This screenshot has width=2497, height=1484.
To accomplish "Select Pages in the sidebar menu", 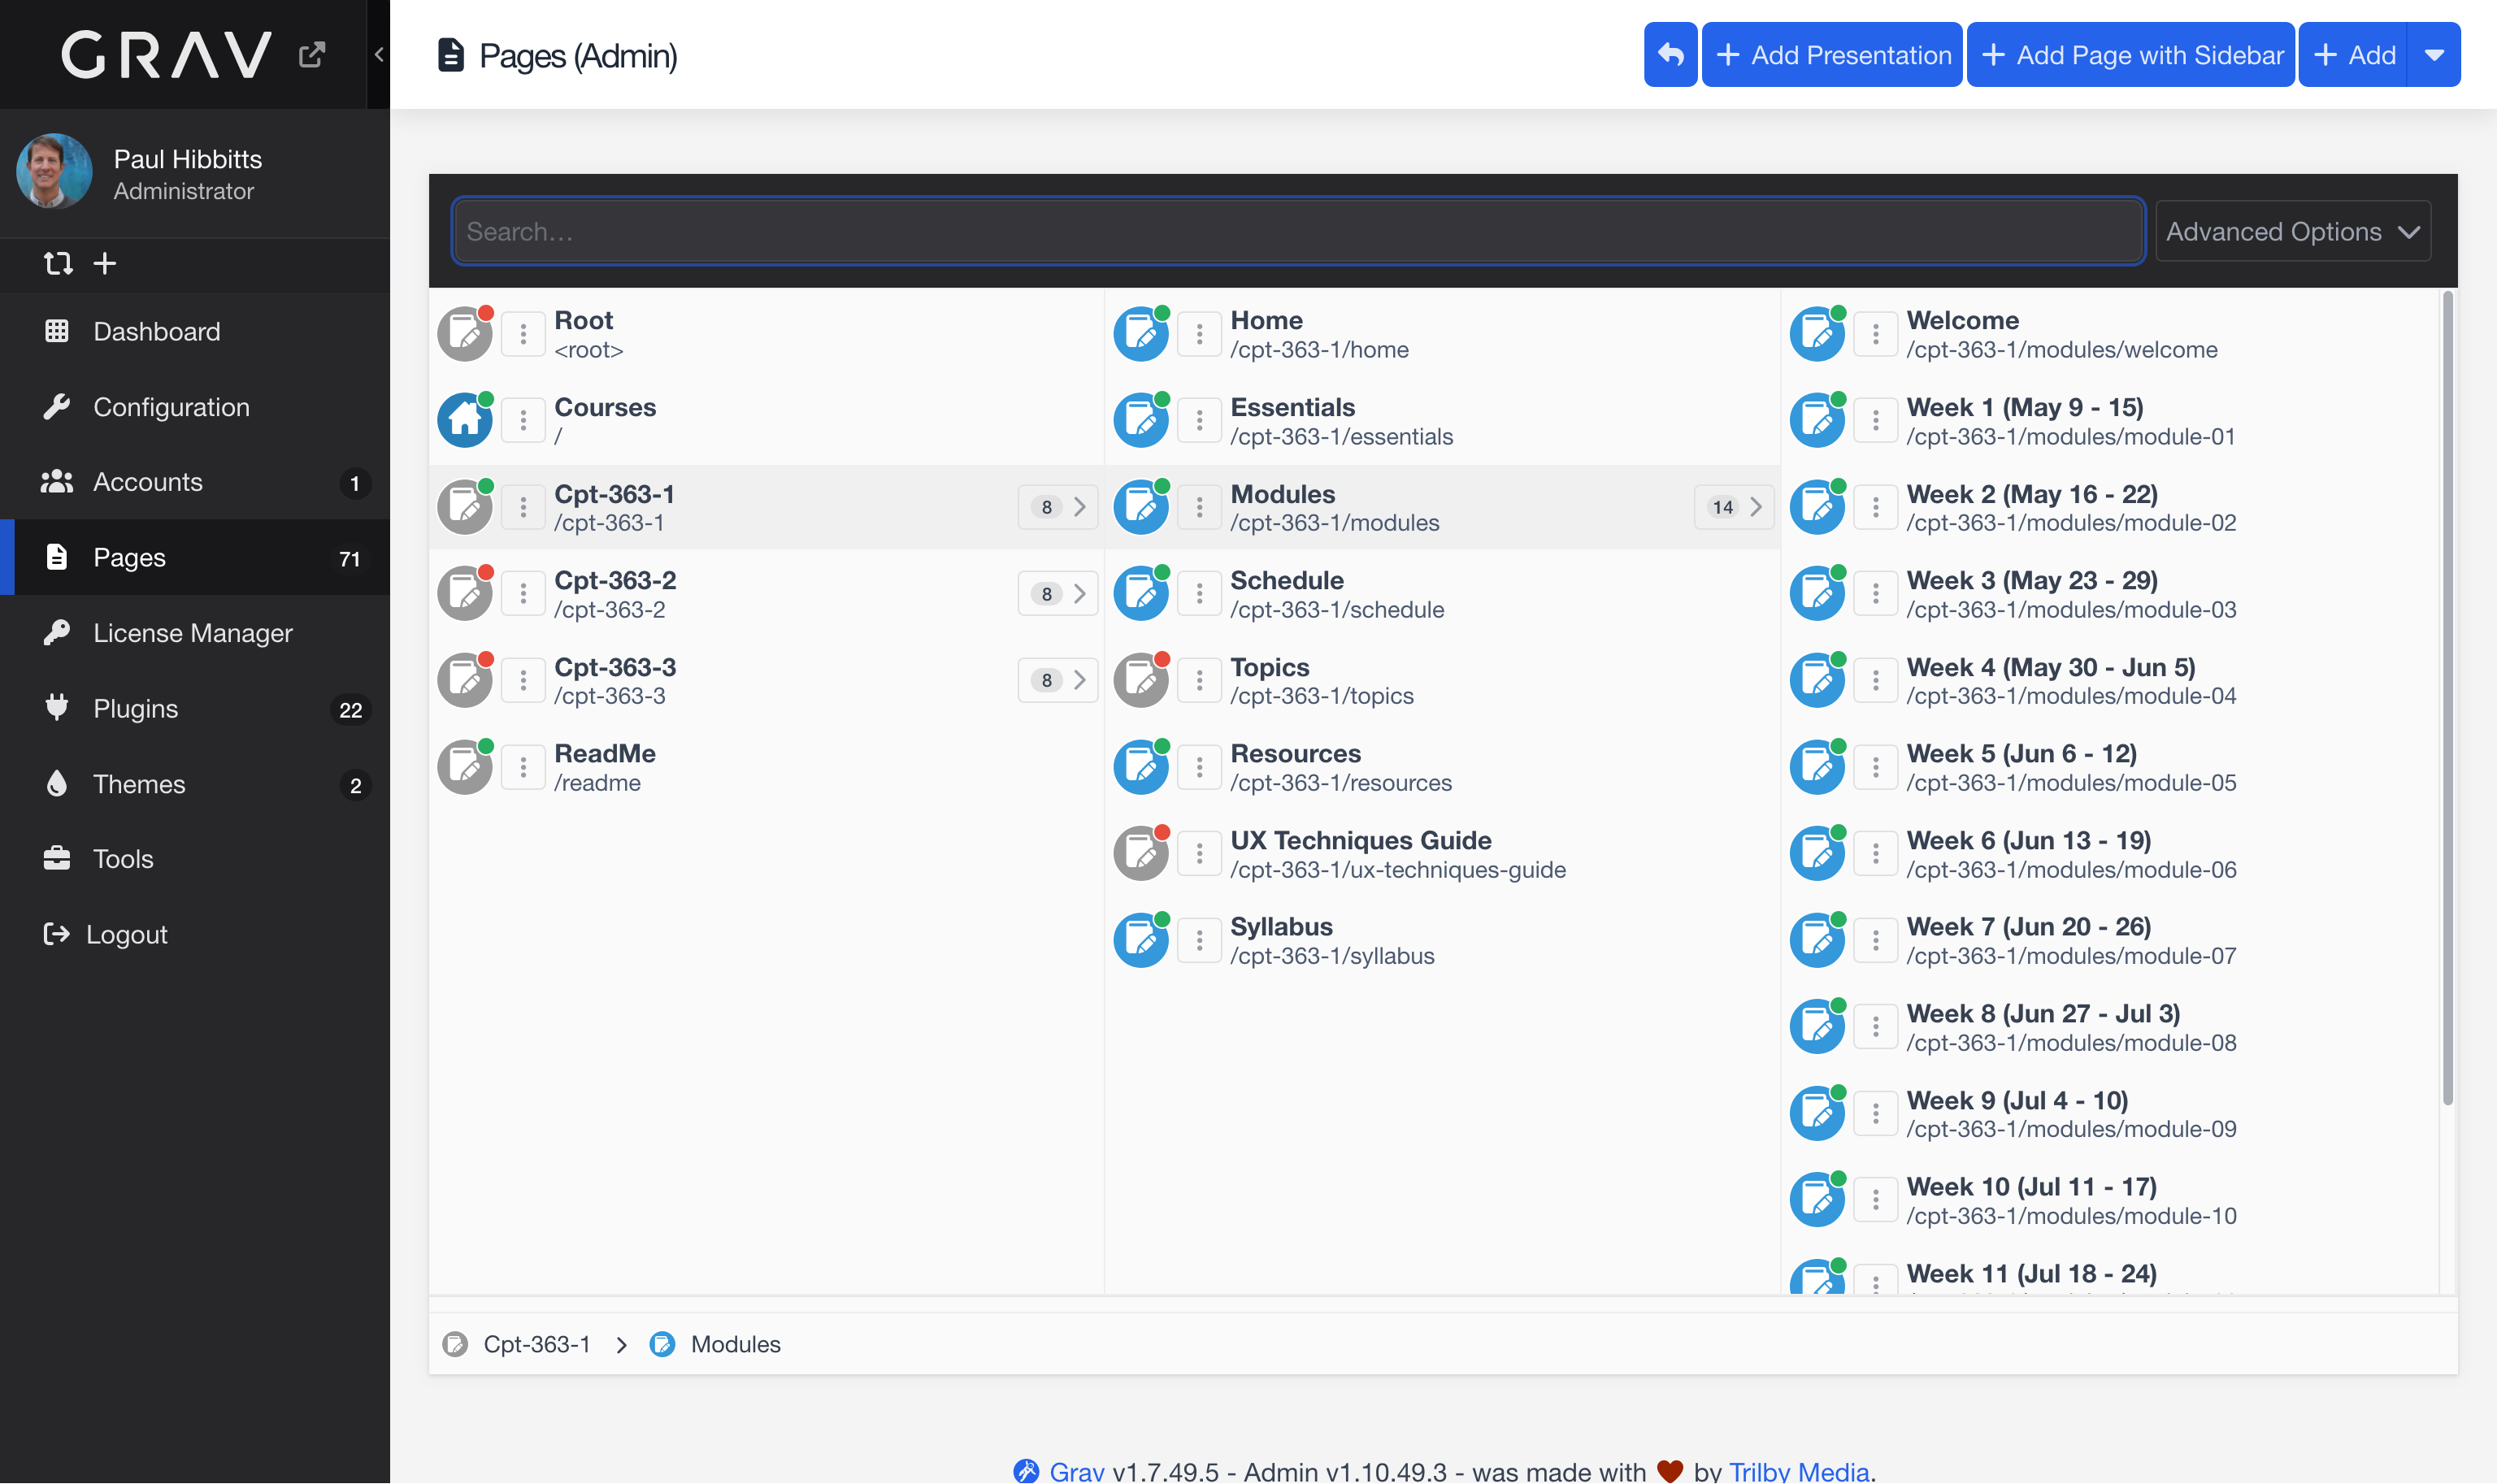I will (x=130, y=557).
